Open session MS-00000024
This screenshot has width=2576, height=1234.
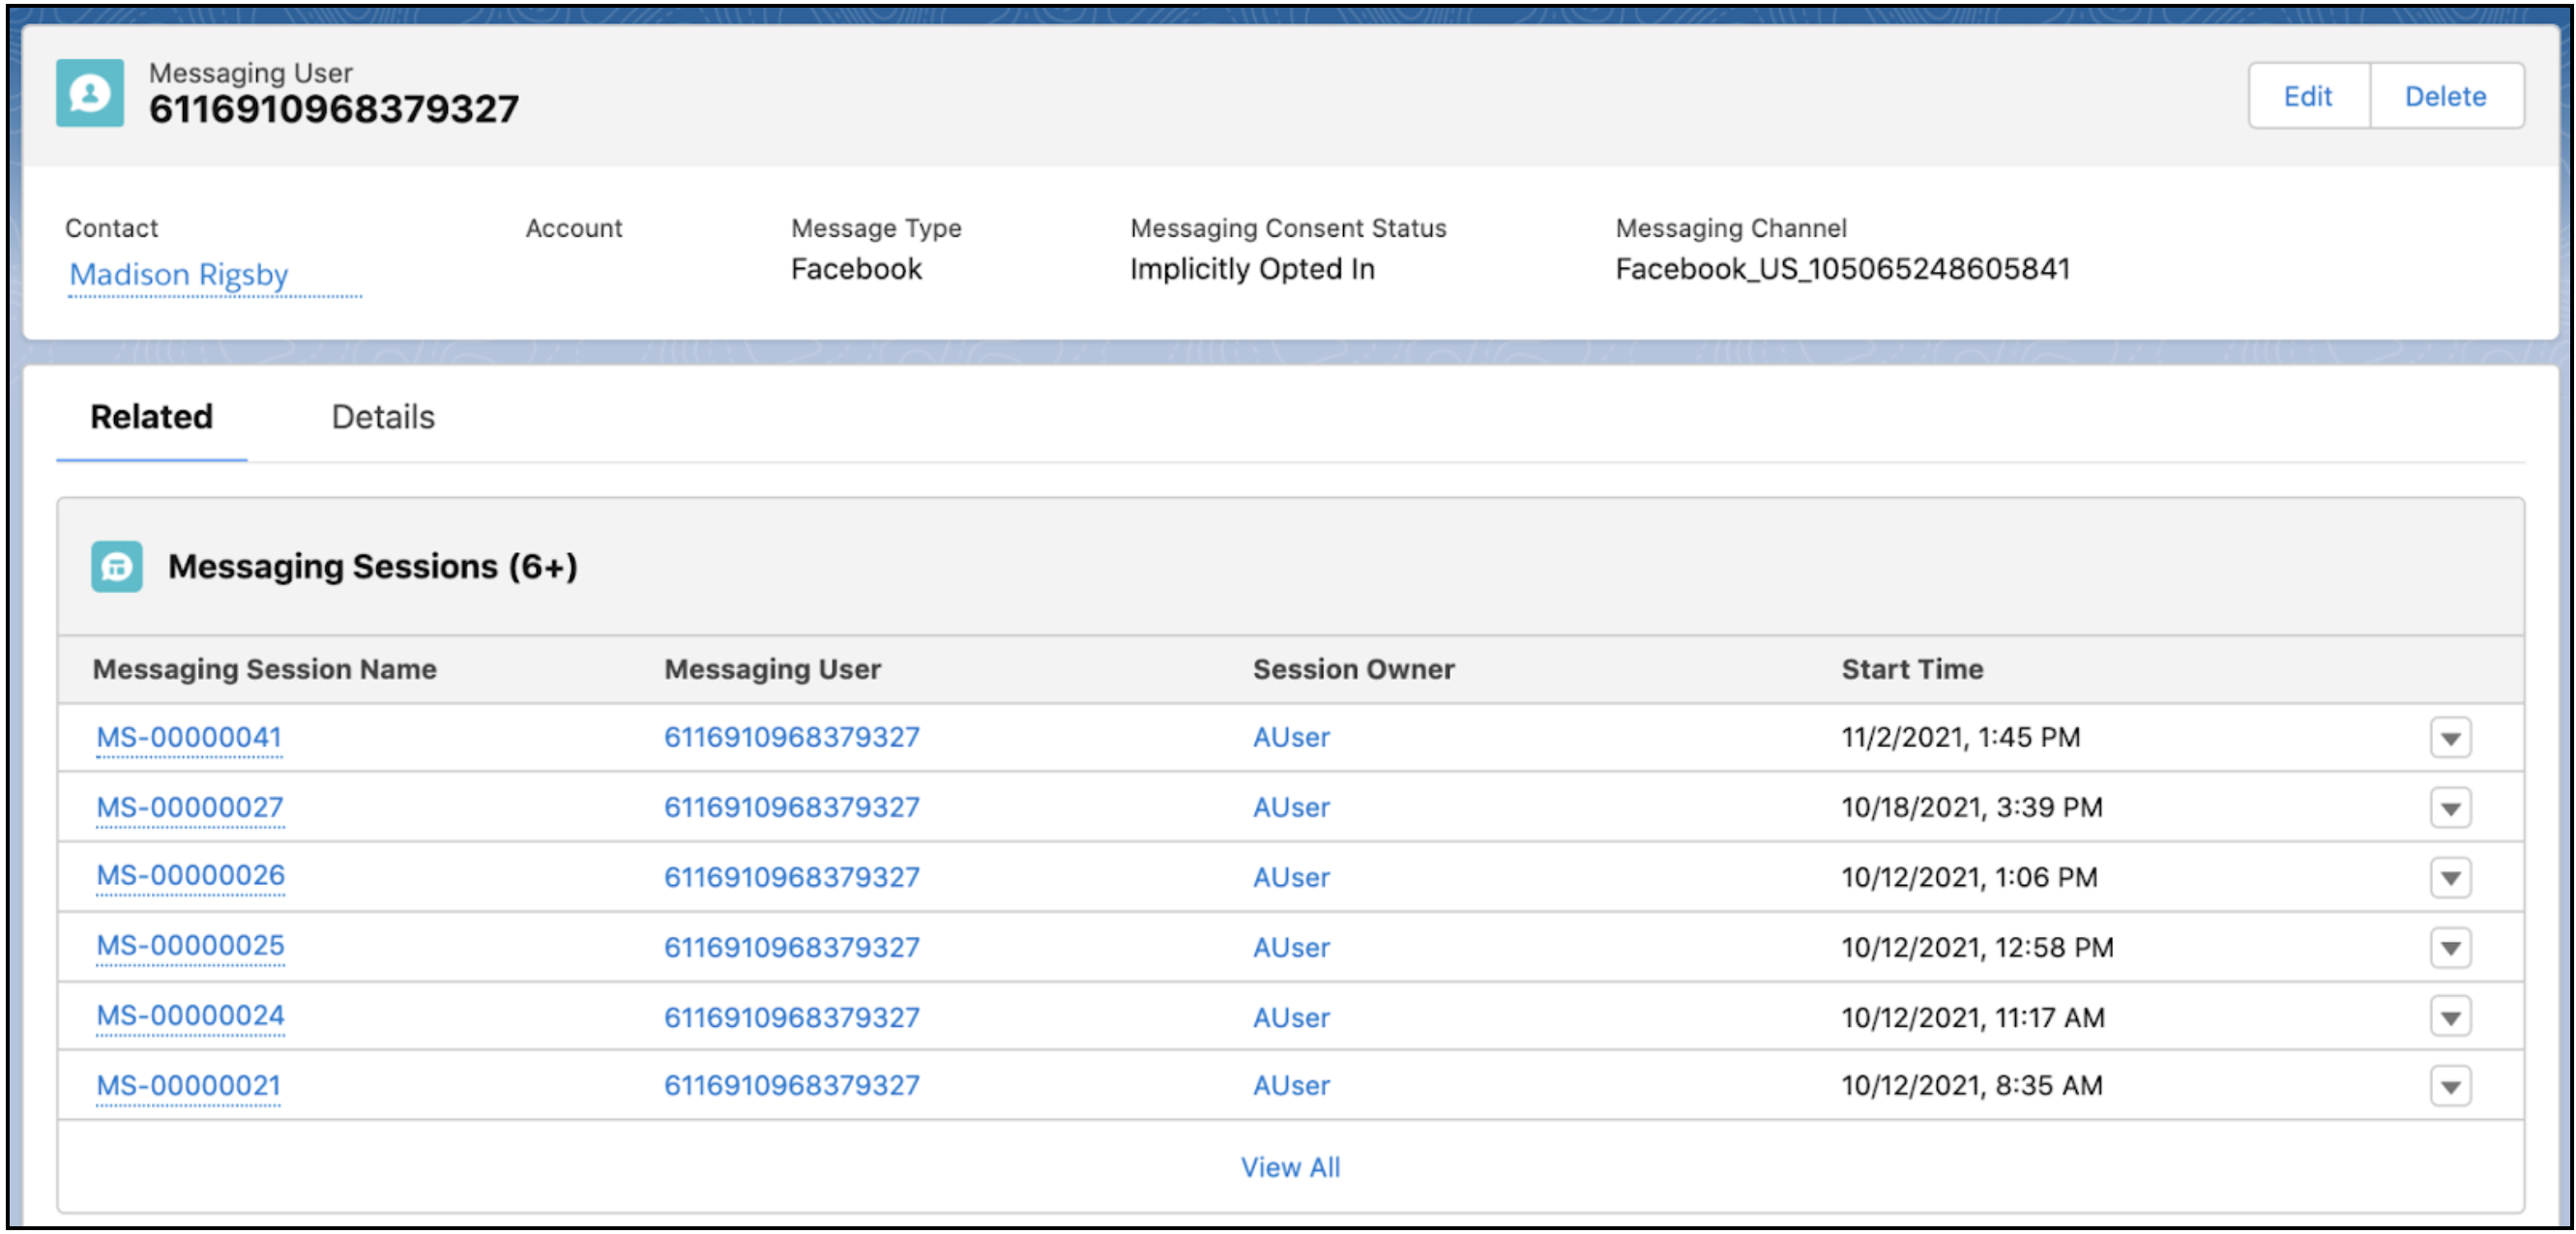[190, 1016]
